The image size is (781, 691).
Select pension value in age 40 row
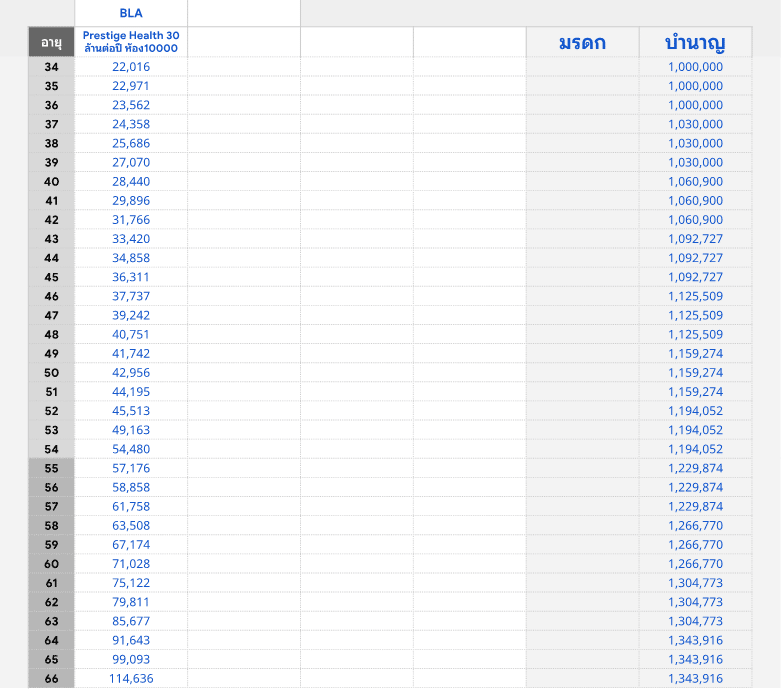click(x=695, y=181)
